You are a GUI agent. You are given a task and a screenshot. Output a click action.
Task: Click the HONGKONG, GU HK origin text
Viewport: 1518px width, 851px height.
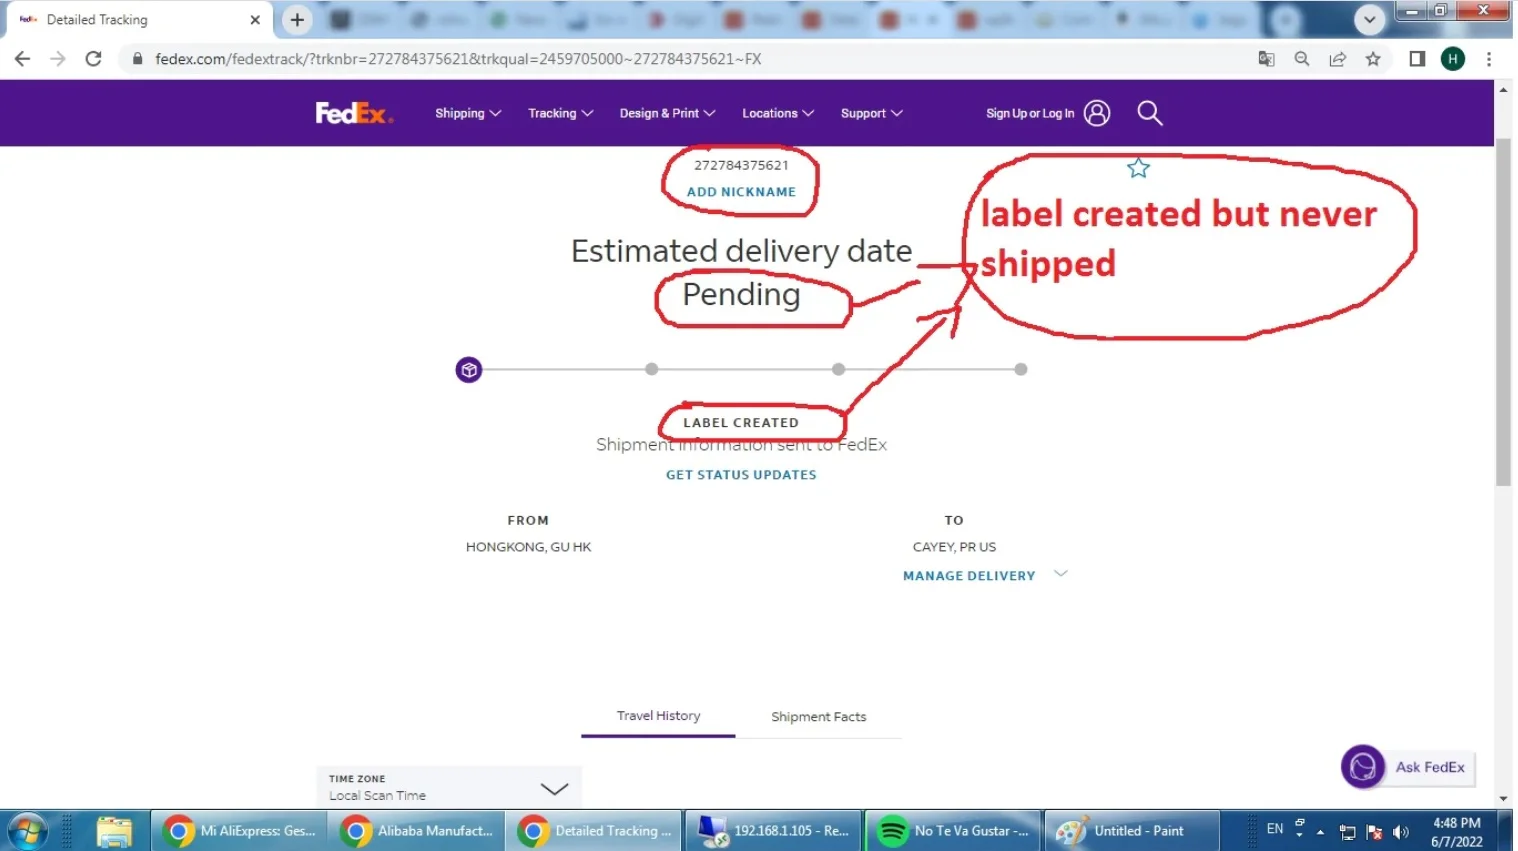(528, 547)
